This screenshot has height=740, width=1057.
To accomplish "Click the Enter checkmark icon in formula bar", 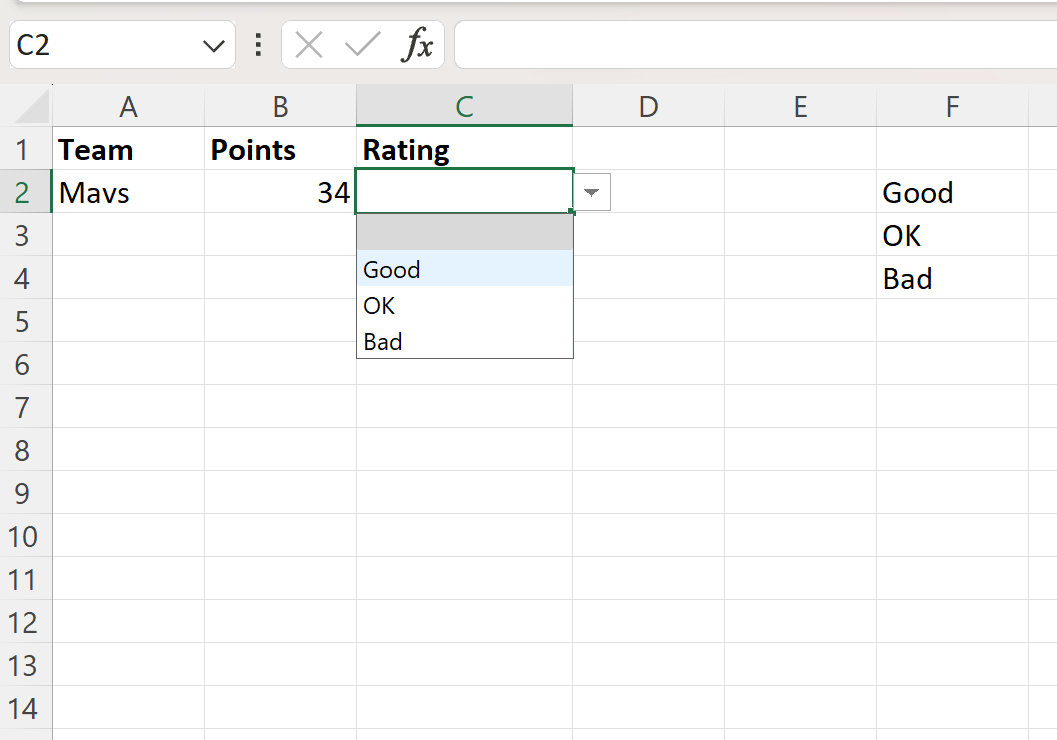I will click(362, 44).
